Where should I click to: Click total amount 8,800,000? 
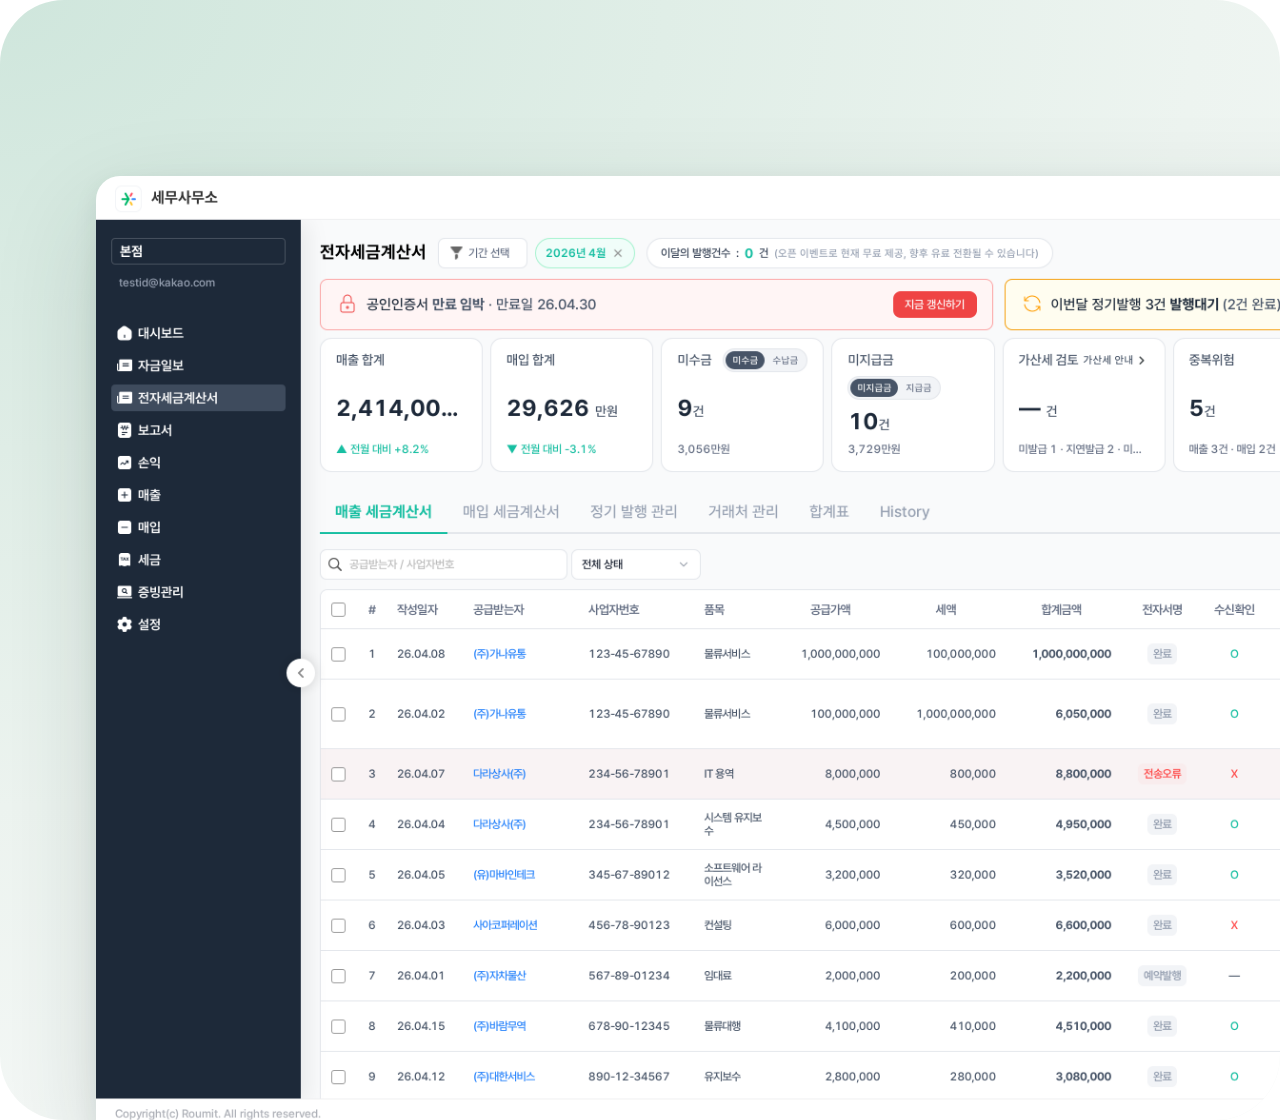[x=1083, y=774]
